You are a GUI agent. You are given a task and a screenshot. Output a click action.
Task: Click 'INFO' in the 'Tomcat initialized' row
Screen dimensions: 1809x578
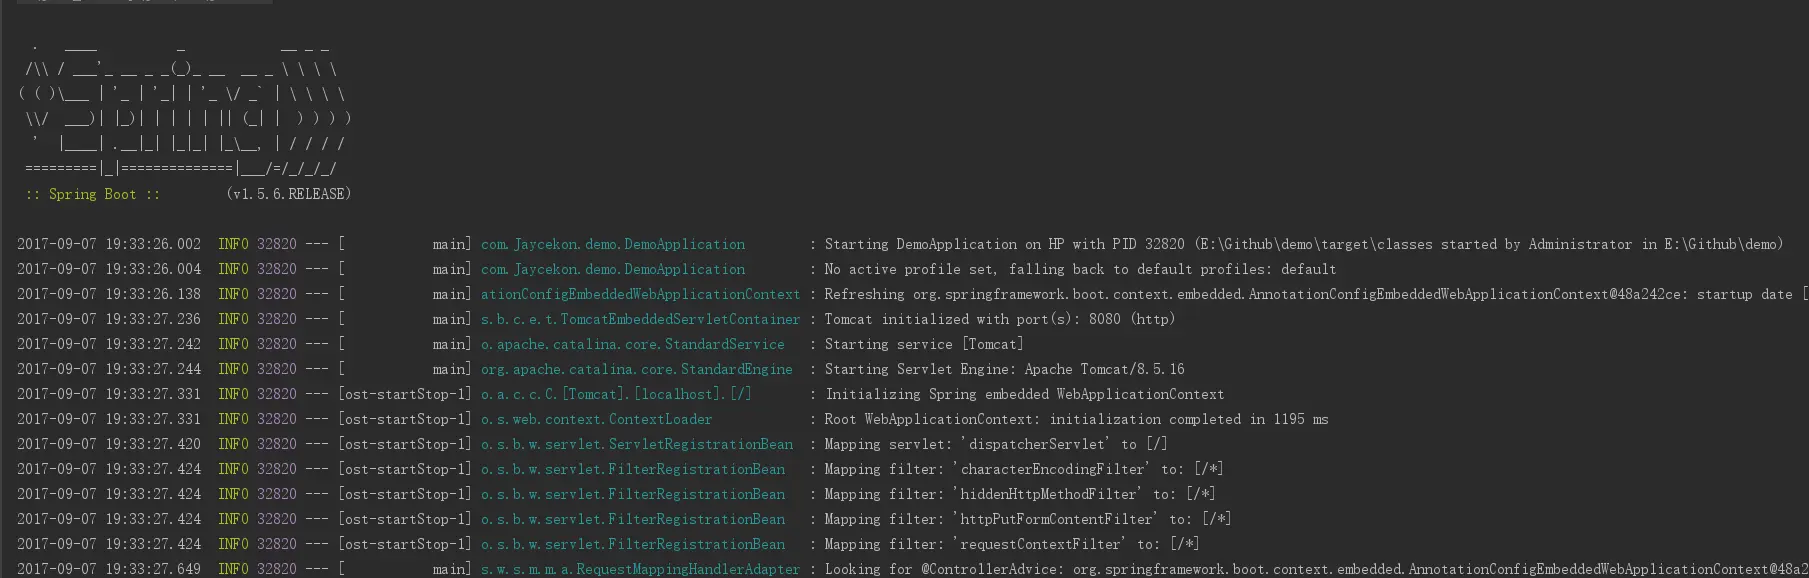point(233,319)
